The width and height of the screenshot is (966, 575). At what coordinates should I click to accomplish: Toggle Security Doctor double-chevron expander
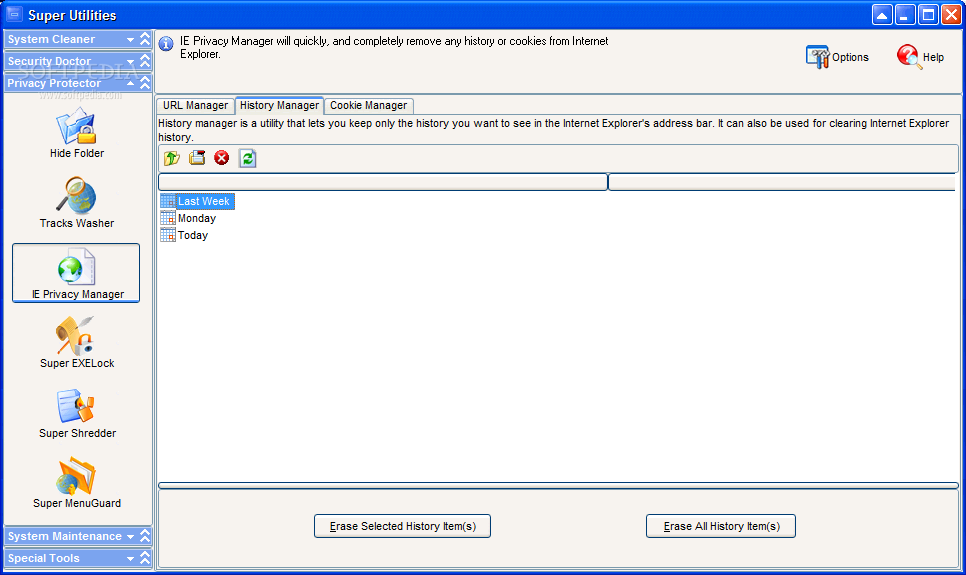click(145, 61)
